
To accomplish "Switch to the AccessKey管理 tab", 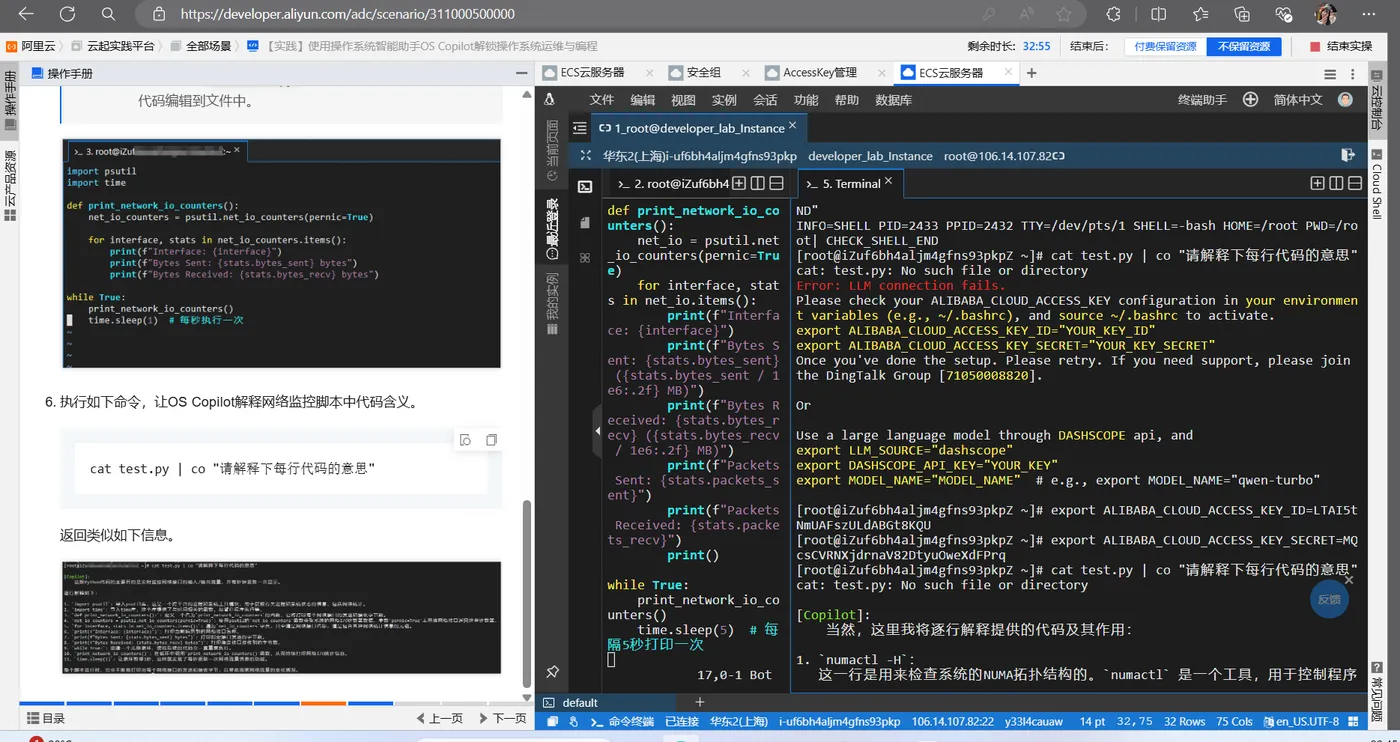I will pyautogui.click(x=819, y=72).
